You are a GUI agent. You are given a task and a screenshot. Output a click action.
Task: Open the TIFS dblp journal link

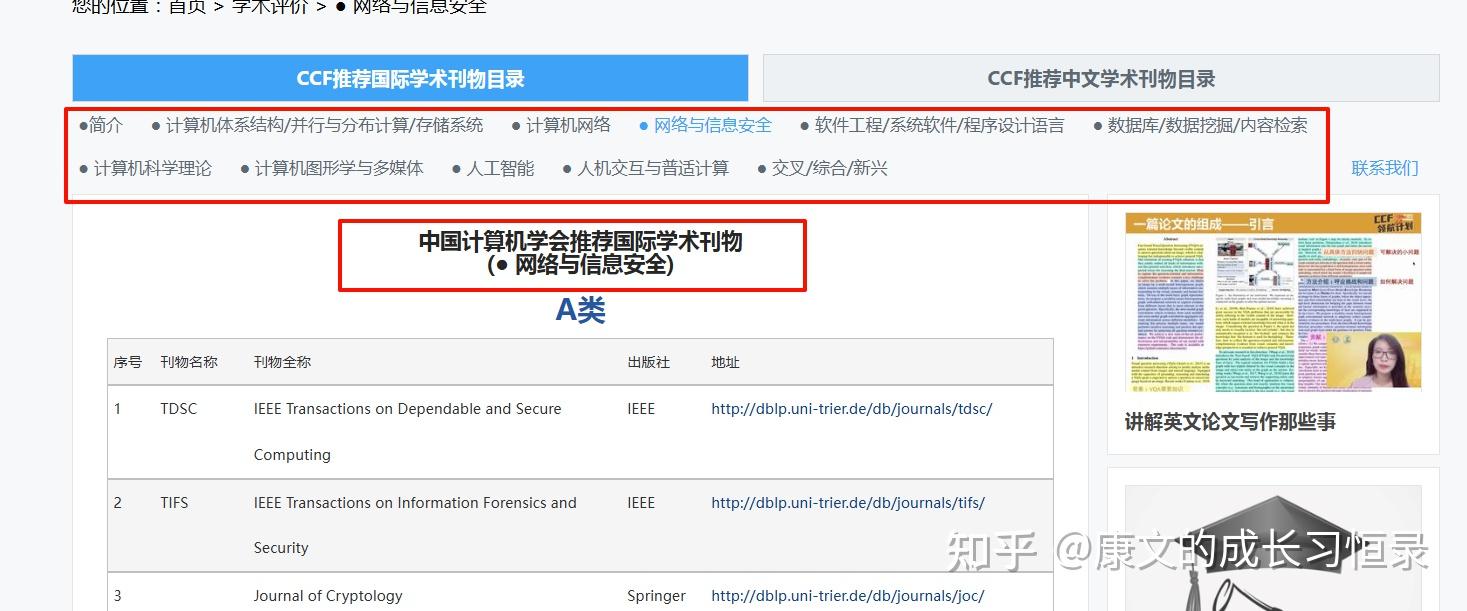coord(848,503)
